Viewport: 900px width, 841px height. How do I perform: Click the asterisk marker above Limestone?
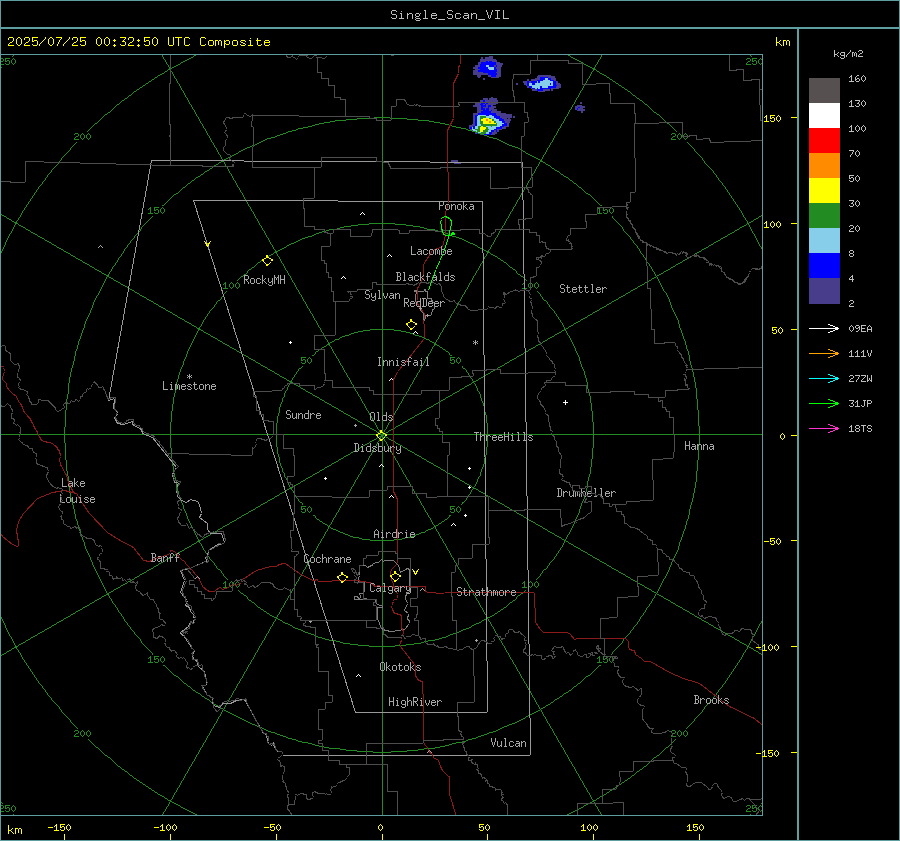189,377
